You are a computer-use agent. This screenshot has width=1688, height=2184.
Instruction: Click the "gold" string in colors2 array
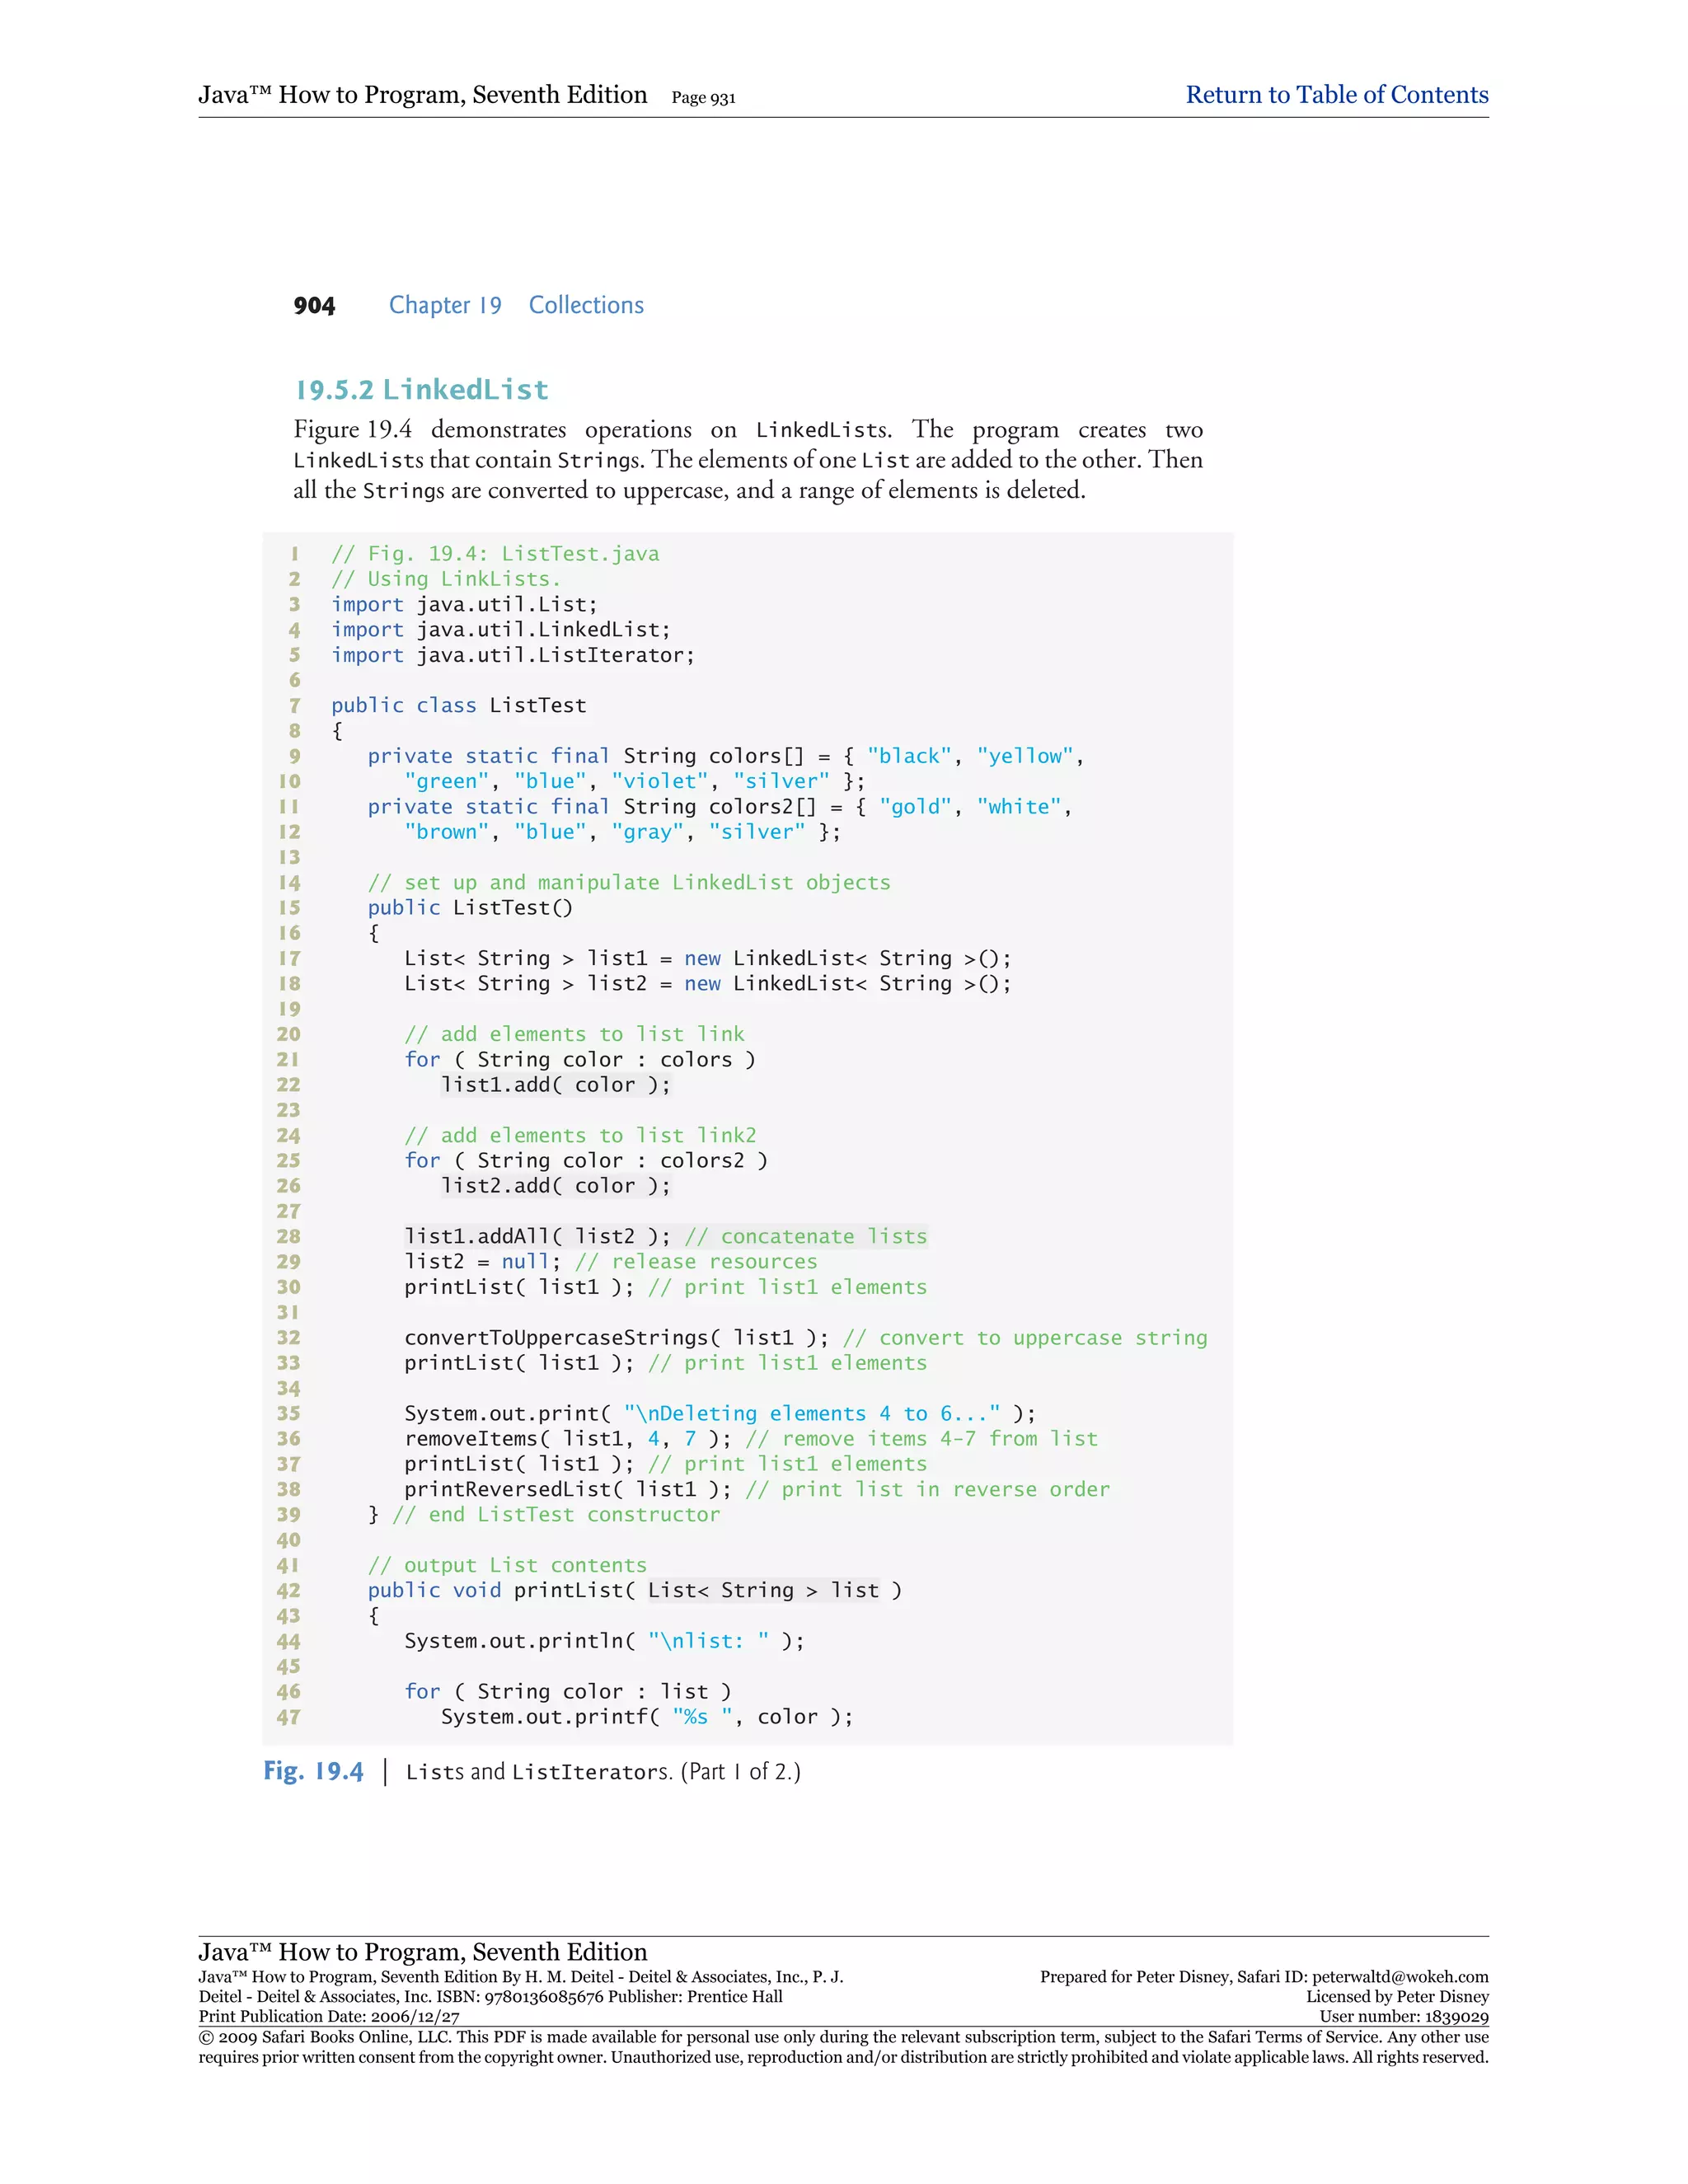click(x=915, y=807)
